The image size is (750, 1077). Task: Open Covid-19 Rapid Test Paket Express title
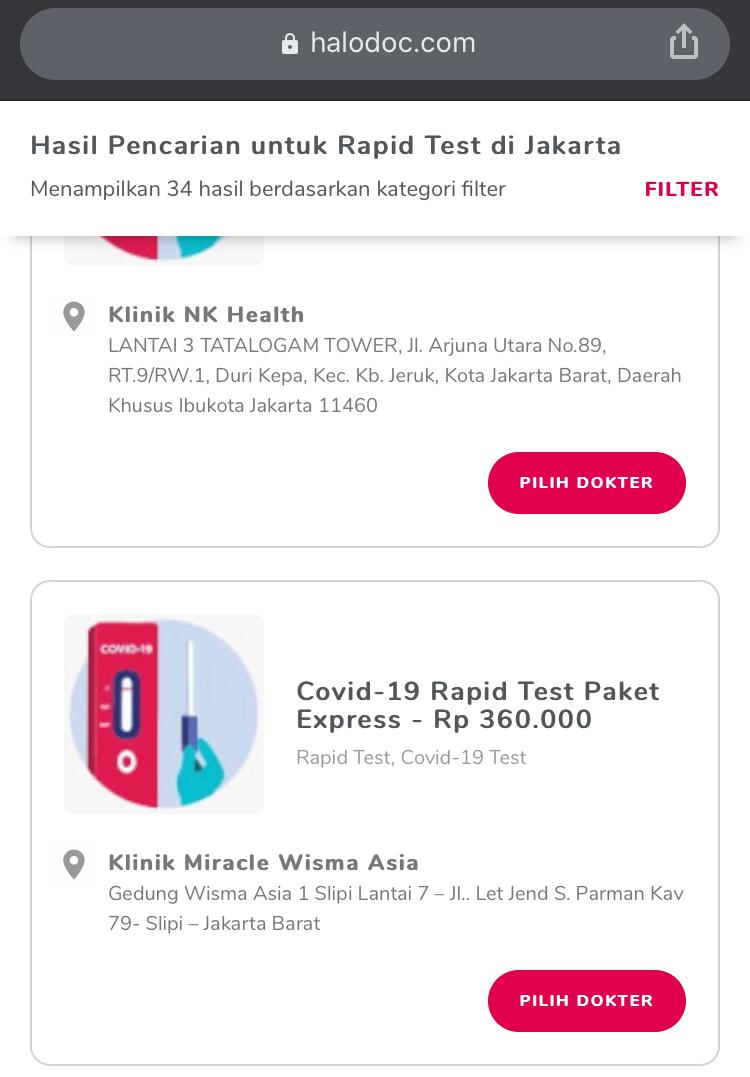(x=478, y=705)
